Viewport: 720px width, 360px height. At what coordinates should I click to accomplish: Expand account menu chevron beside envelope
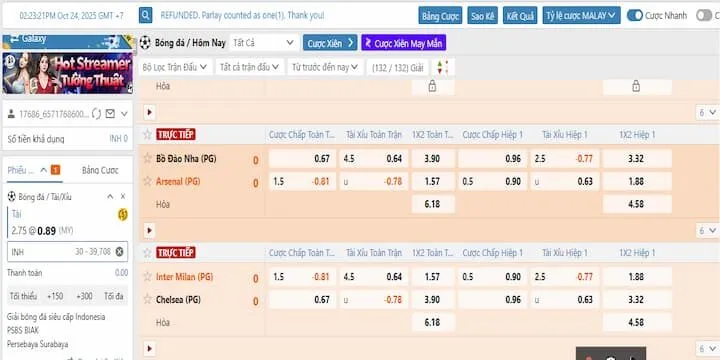pos(124,114)
